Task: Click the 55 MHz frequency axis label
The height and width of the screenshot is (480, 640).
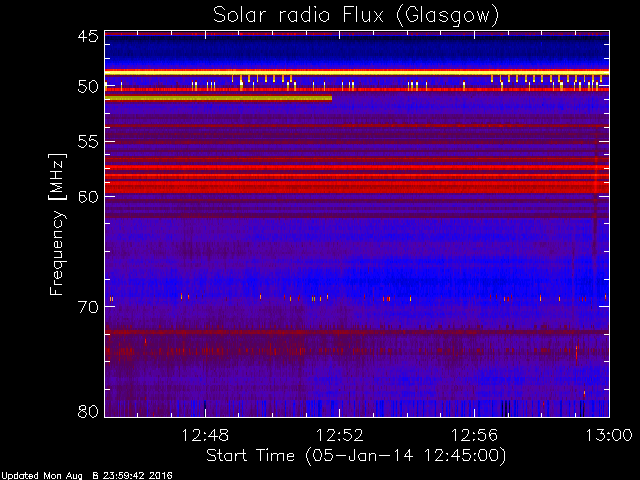Action: click(88, 142)
